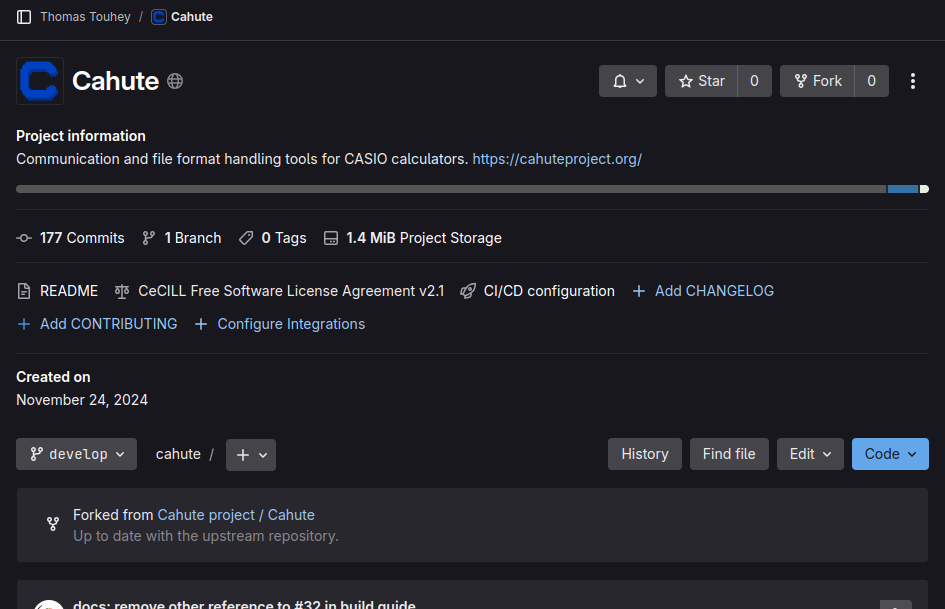Open the blue Code dropdown
Image resolution: width=945 pixels, height=609 pixels.
pyautogui.click(x=890, y=454)
